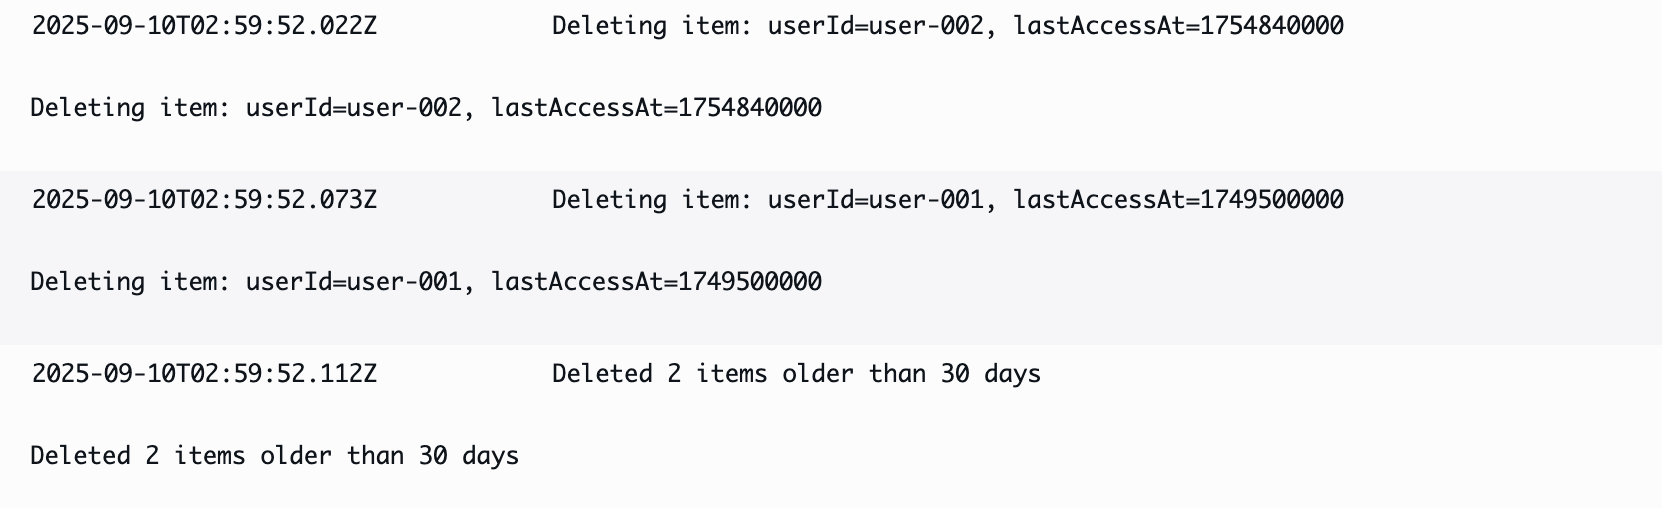Click lastAccessAt=1749500000 in the expanded detail line
This screenshot has height=508, width=1662.
point(657,282)
